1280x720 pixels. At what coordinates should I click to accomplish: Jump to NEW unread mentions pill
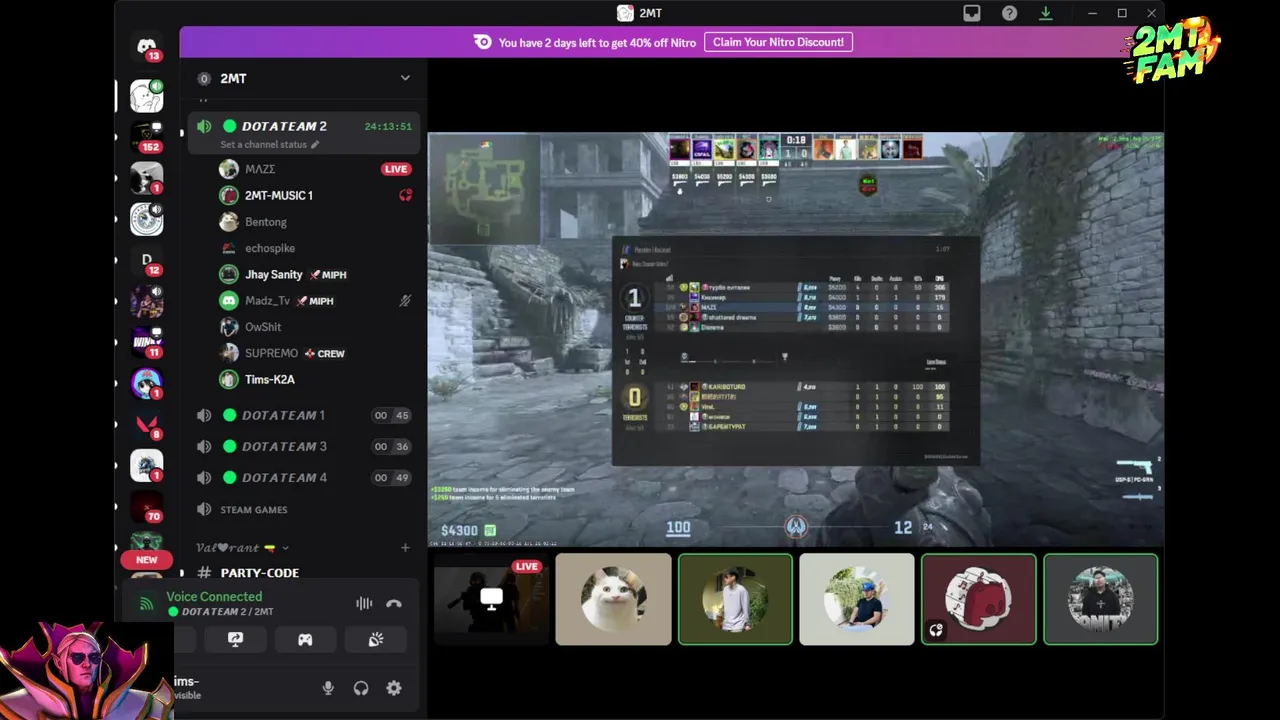[x=147, y=560]
